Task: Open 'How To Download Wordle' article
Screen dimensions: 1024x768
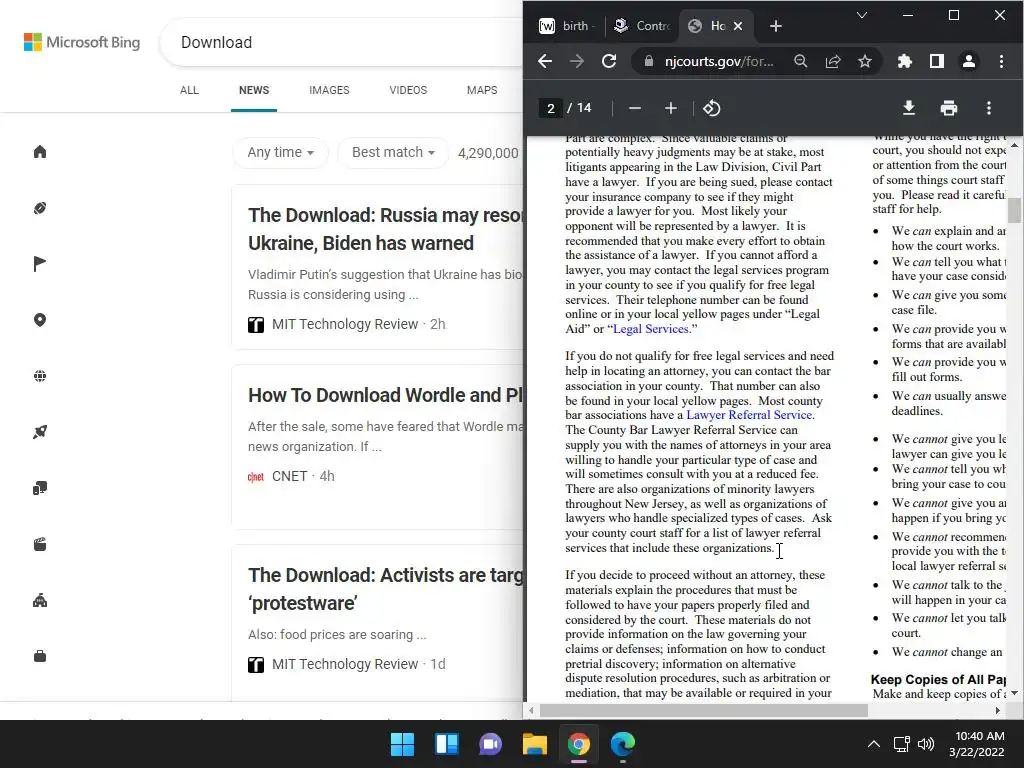Action: (x=385, y=395)
